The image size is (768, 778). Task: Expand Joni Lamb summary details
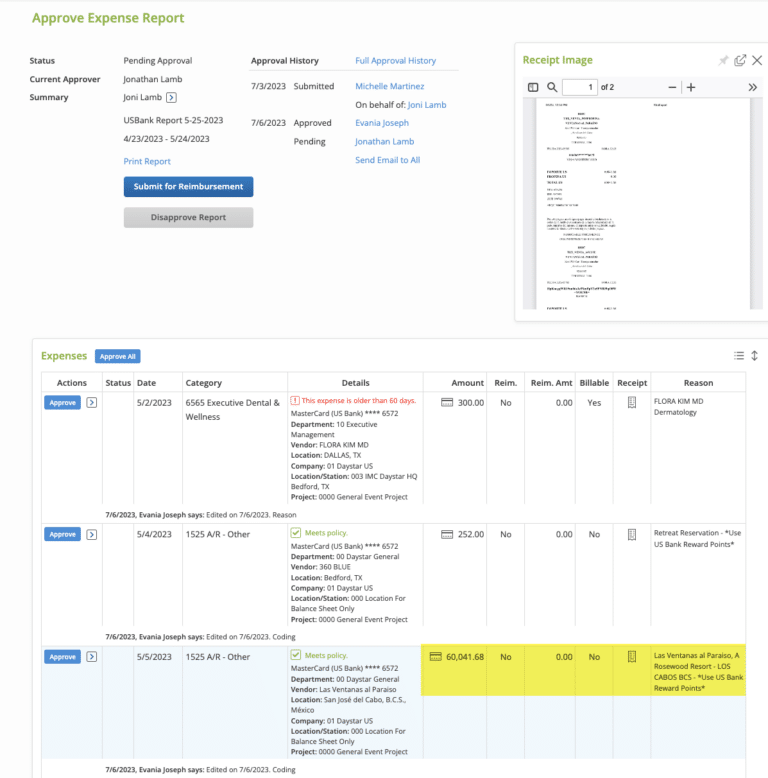tap(171, 98)
